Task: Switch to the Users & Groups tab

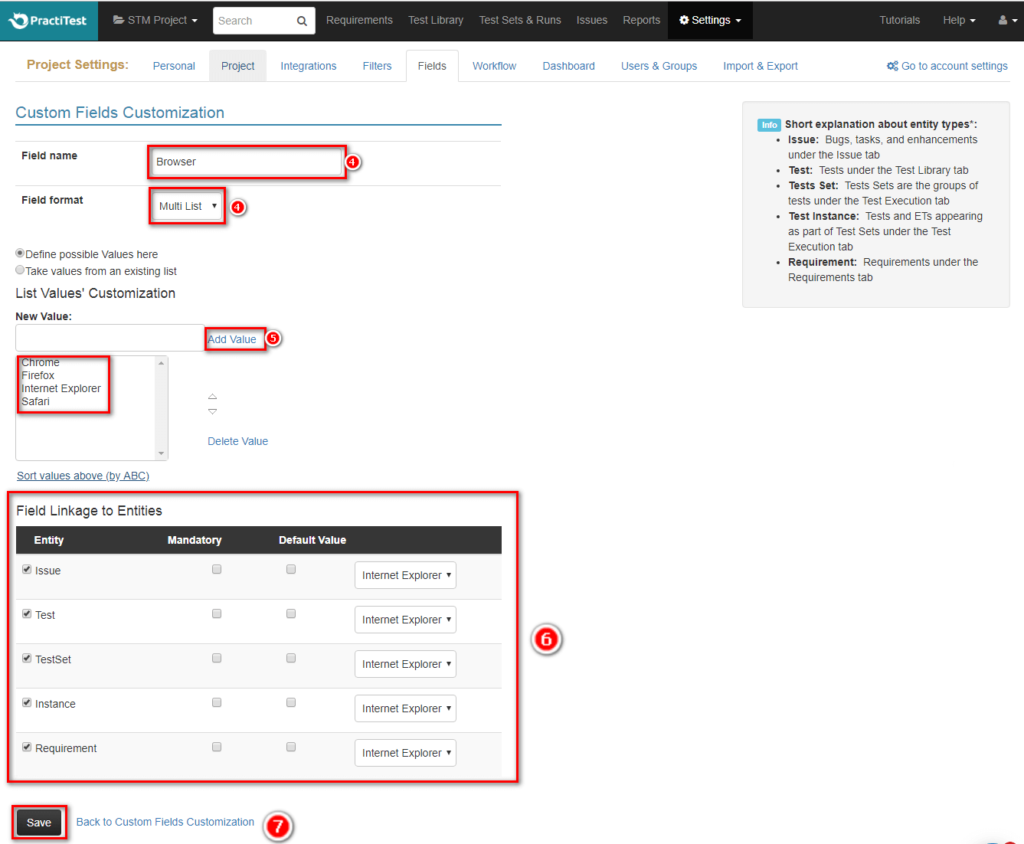Action: (659, 66)
